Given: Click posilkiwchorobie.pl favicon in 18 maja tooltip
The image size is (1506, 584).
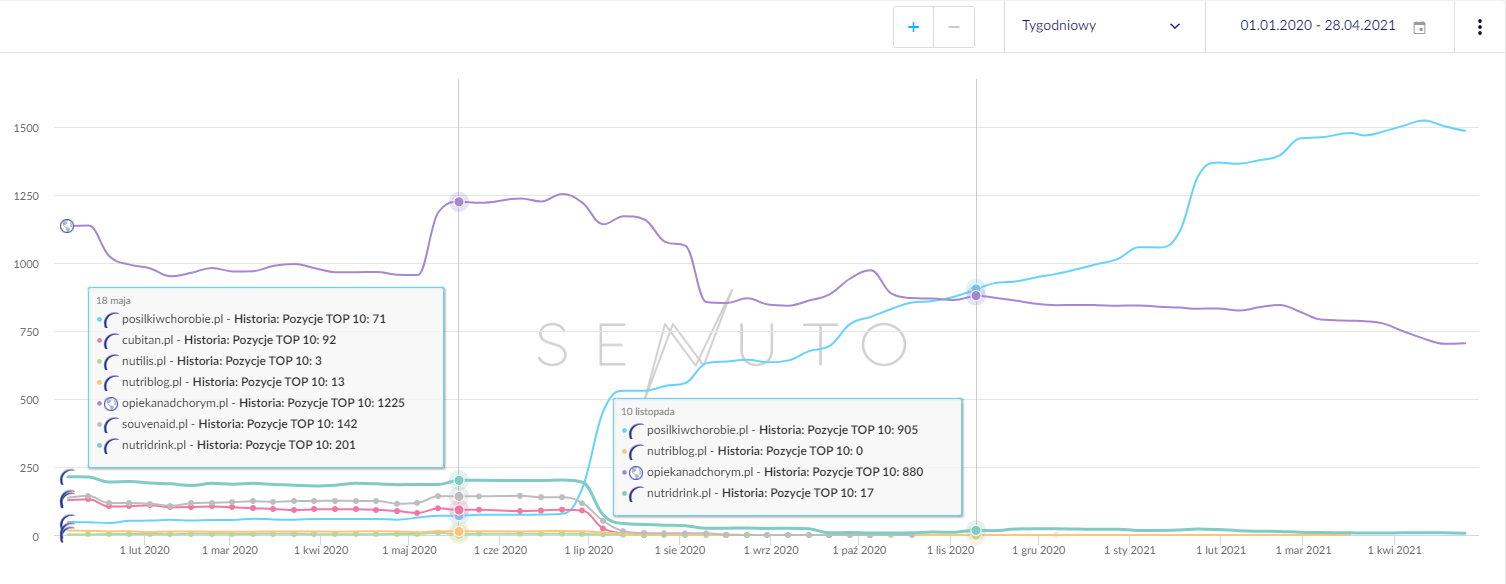Looking at the screenshot, I should [x=112, y=319].
